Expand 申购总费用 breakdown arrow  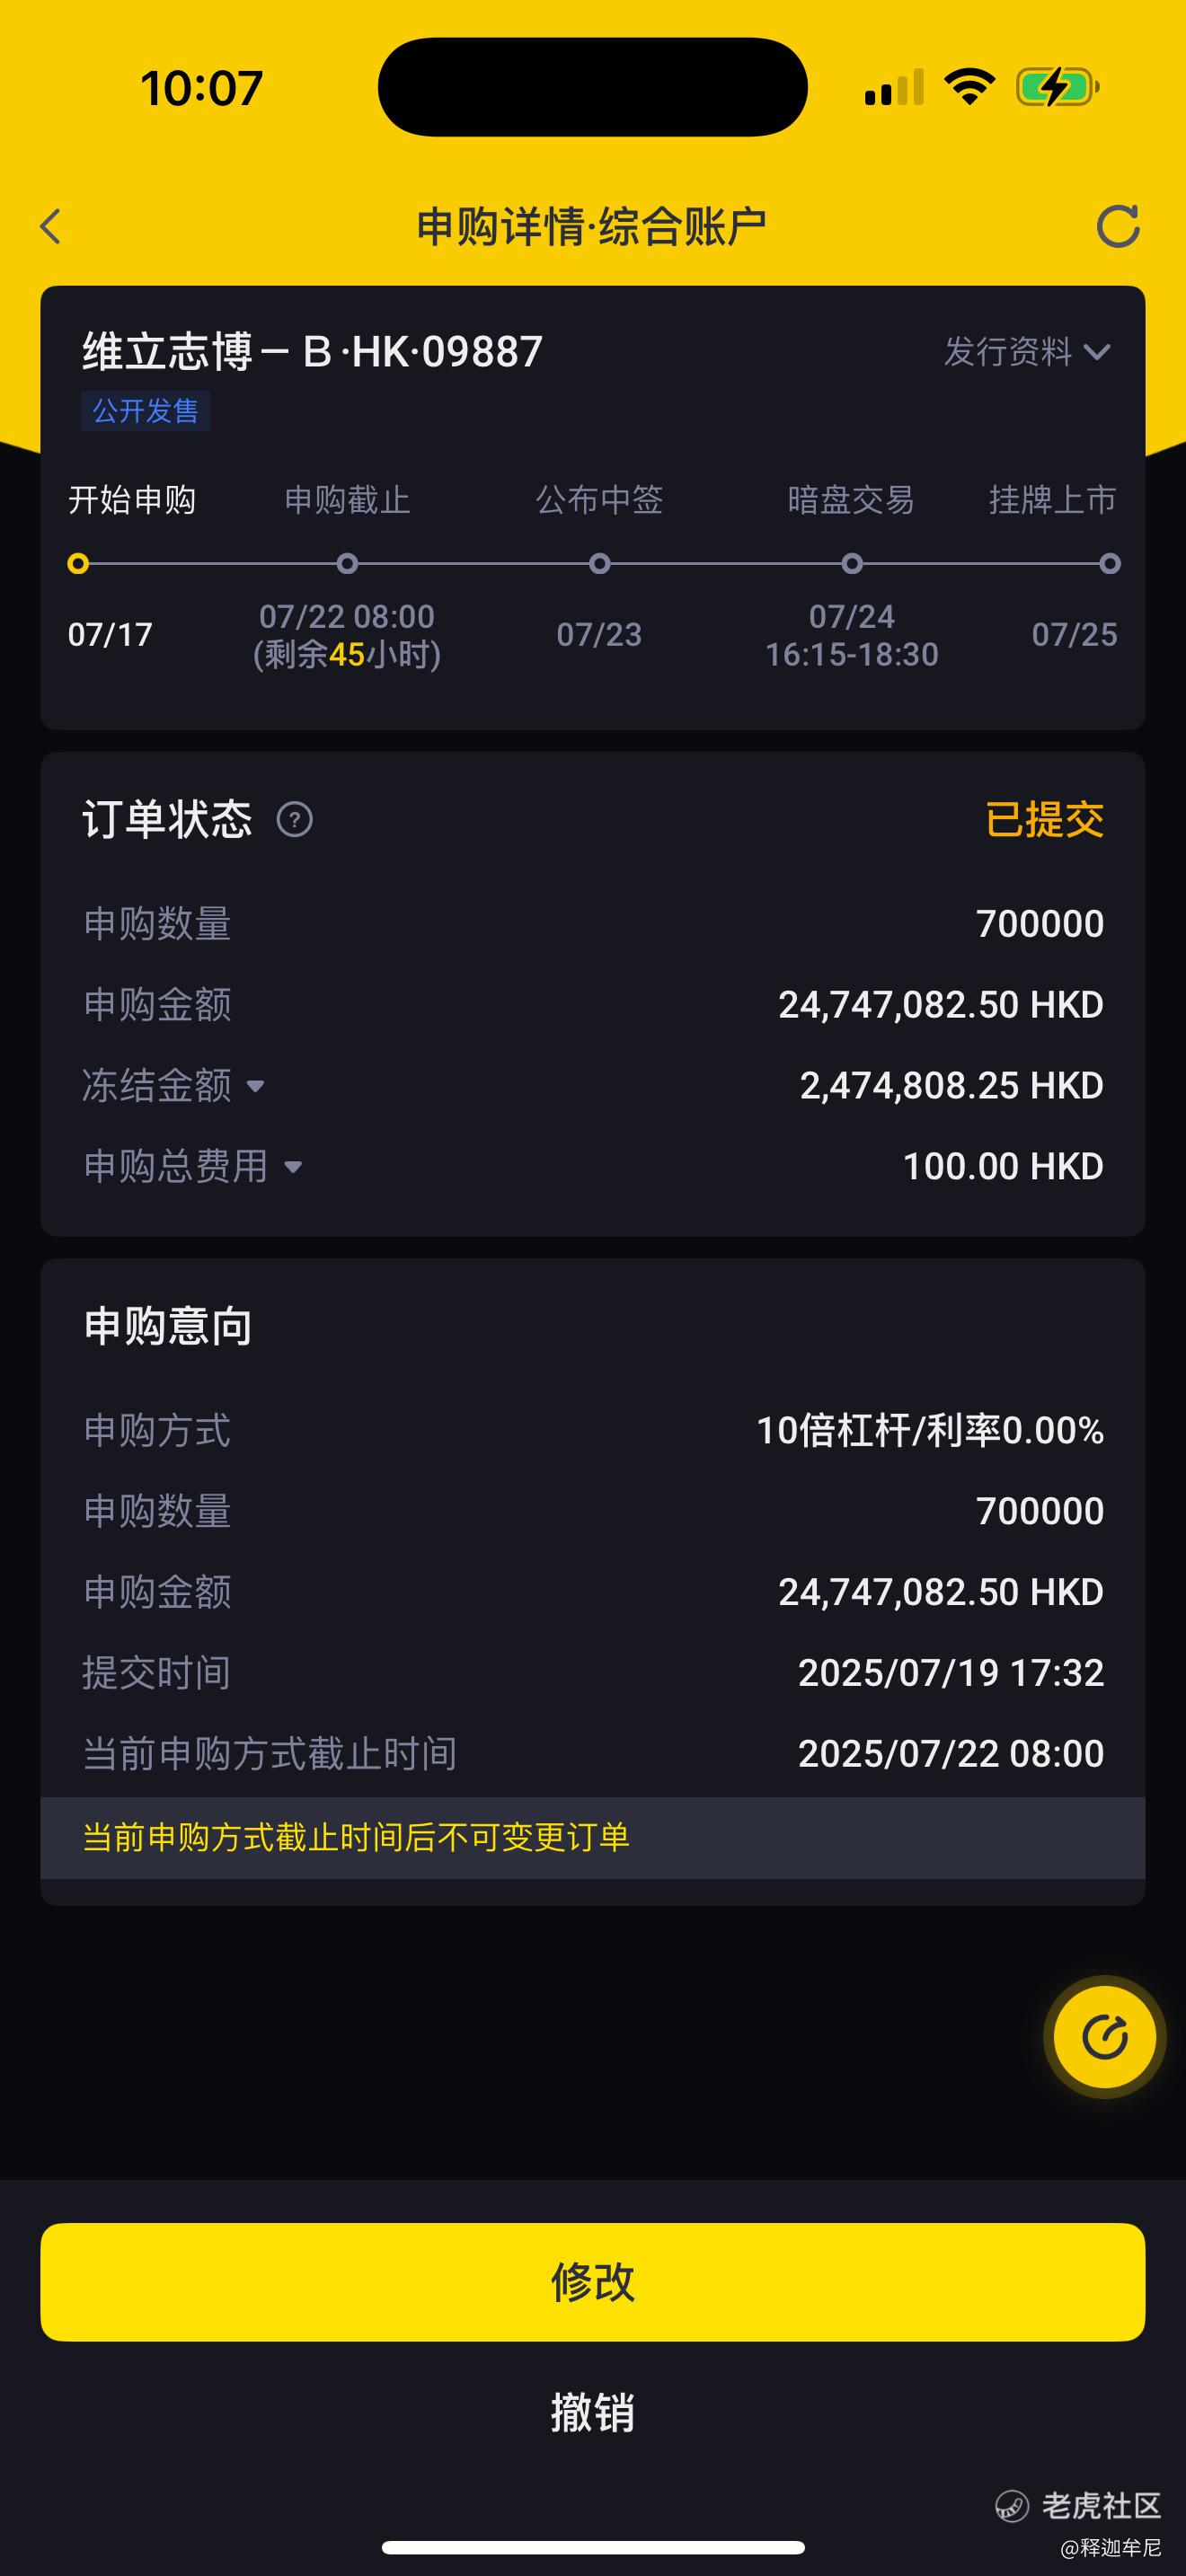pyautogui.click(x=293, y=1167)
